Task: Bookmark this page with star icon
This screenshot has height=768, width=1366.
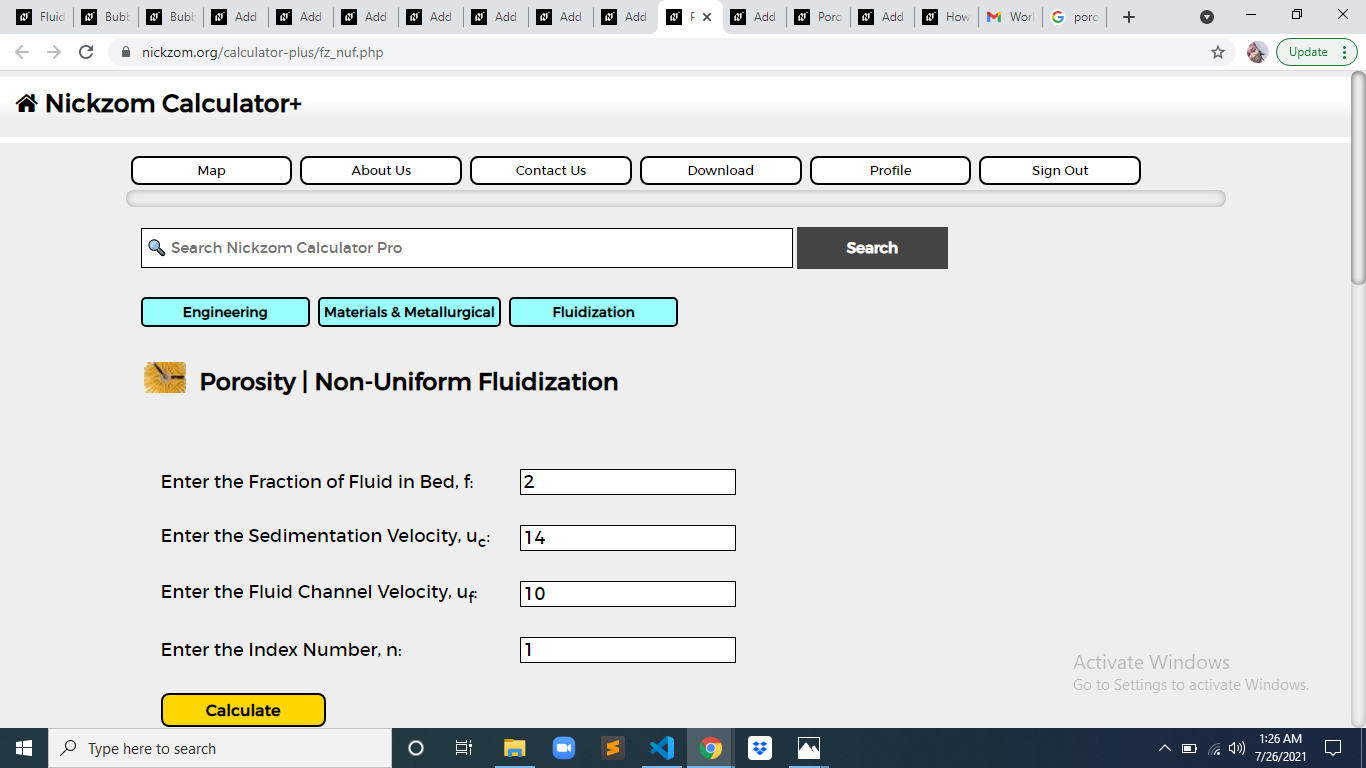Action: (x=1218, y=52)
